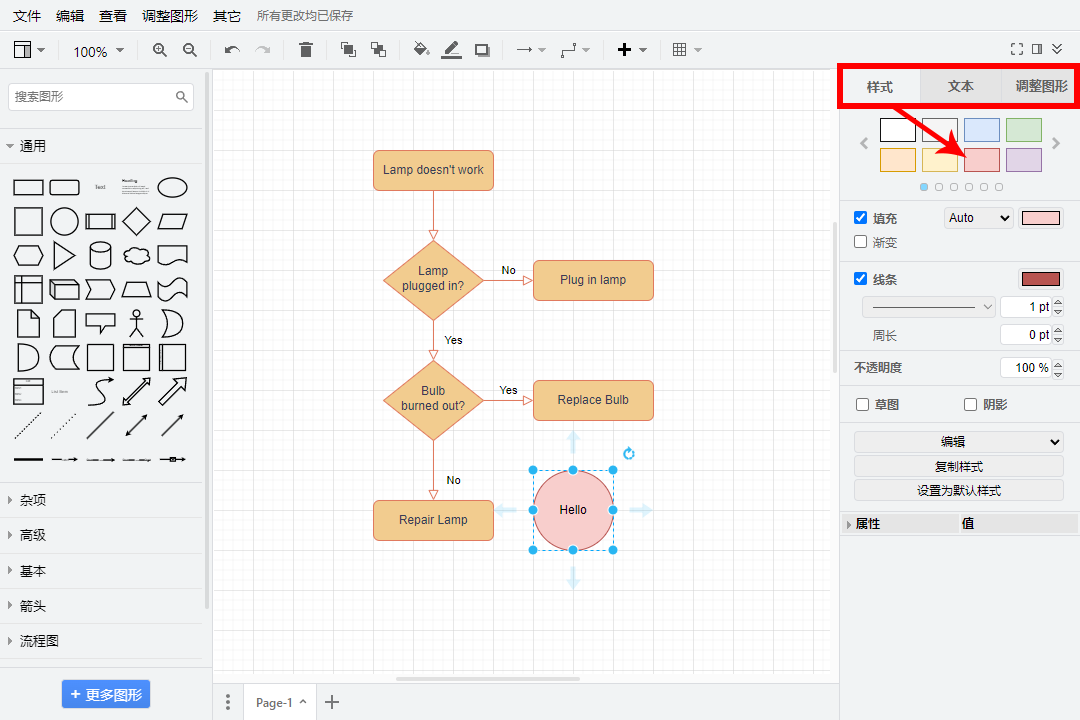Click search magnifier in shape search box
This screenshot has width=1080, height=720.
point(181,96)
